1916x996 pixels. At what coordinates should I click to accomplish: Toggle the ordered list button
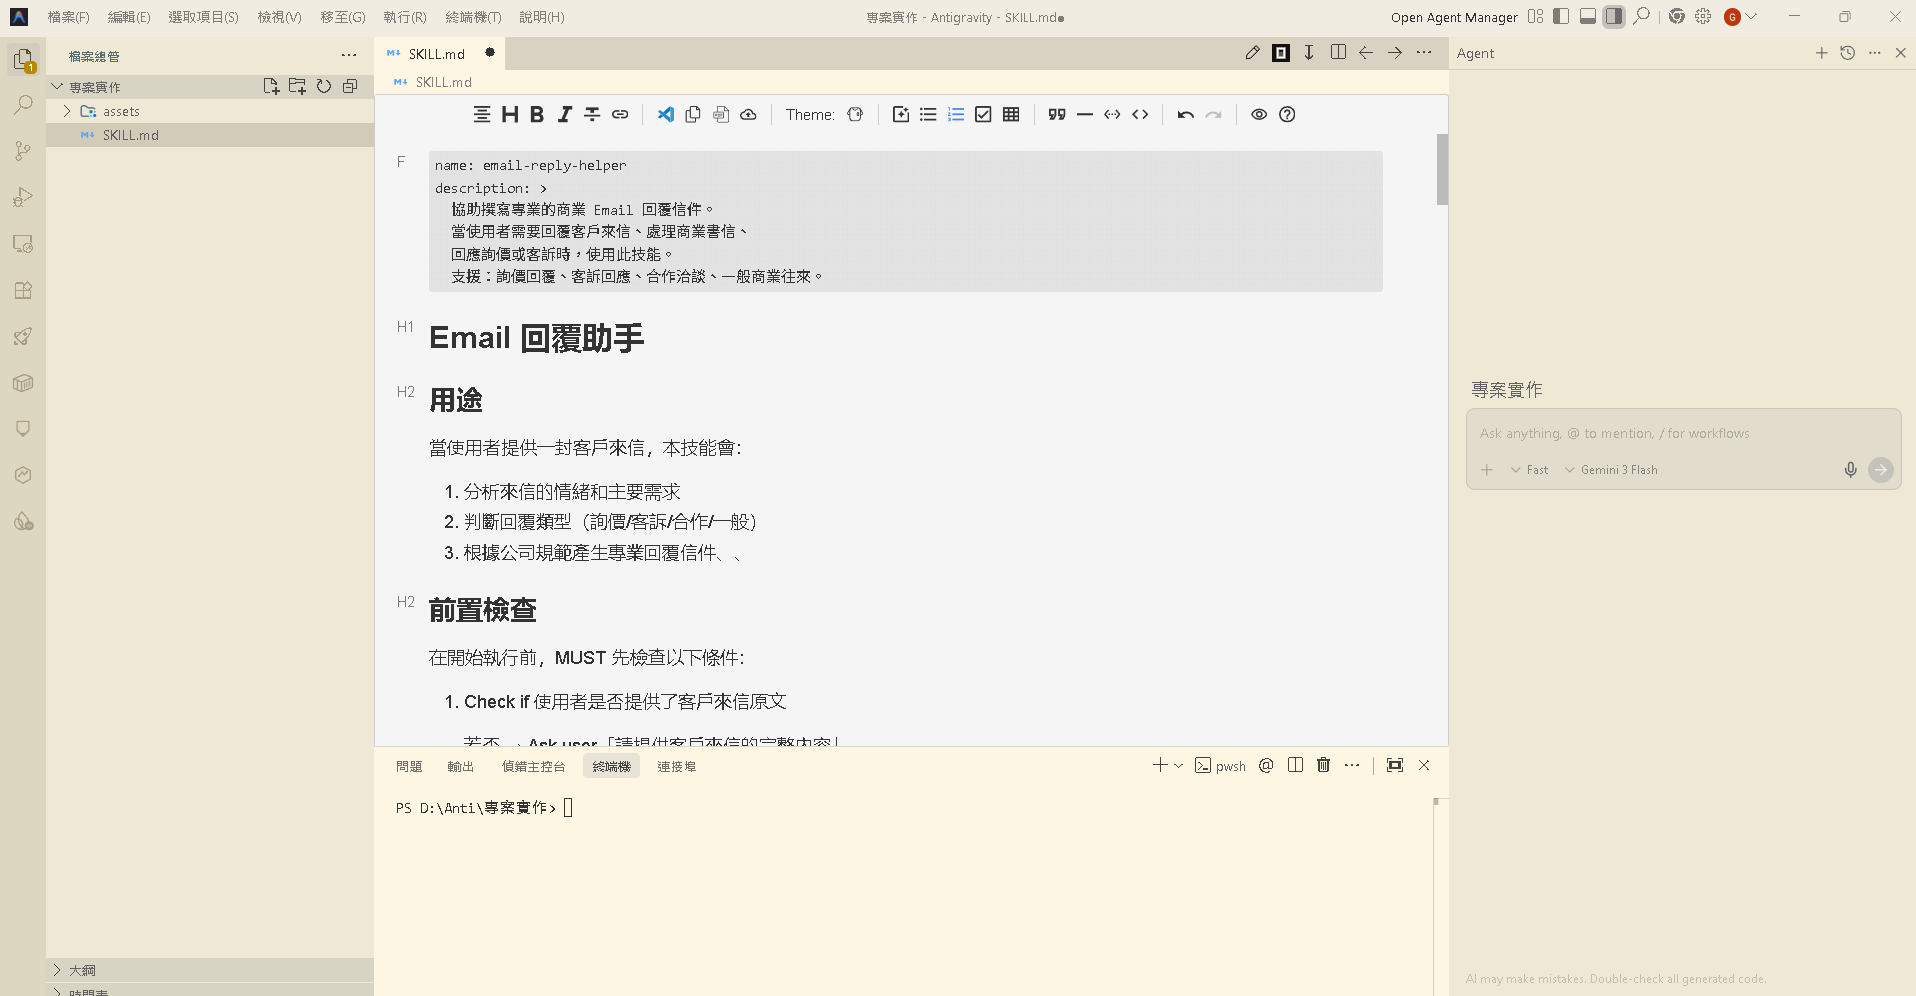[956, 114]
